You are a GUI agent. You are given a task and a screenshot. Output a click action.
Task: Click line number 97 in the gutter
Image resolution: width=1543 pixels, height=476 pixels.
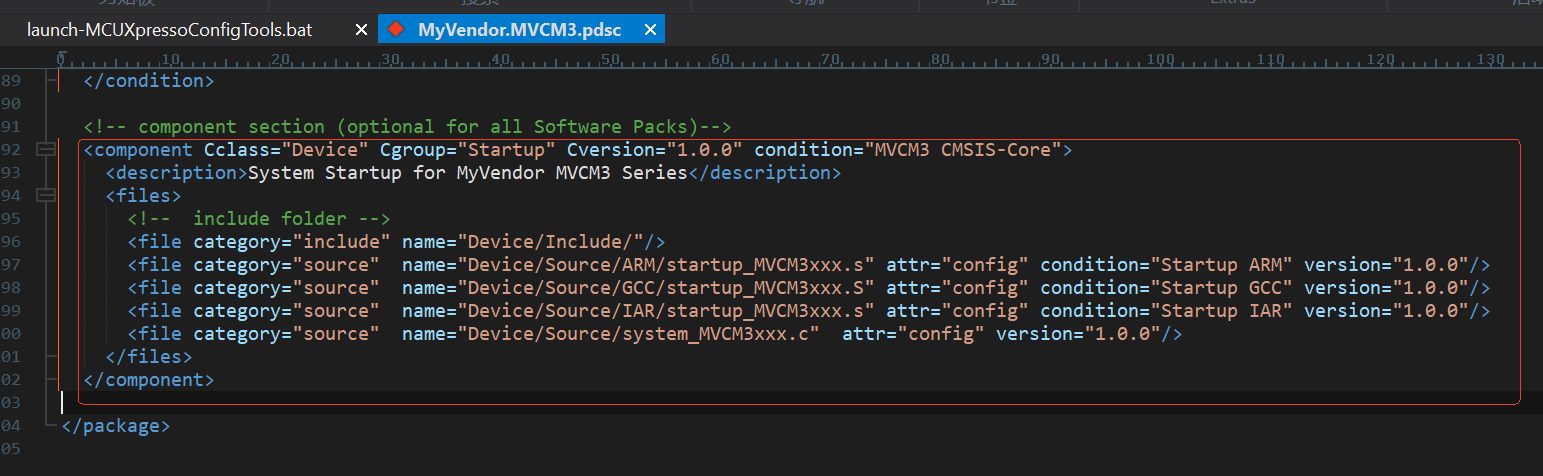pyautogui.click(x=11, y=265)
